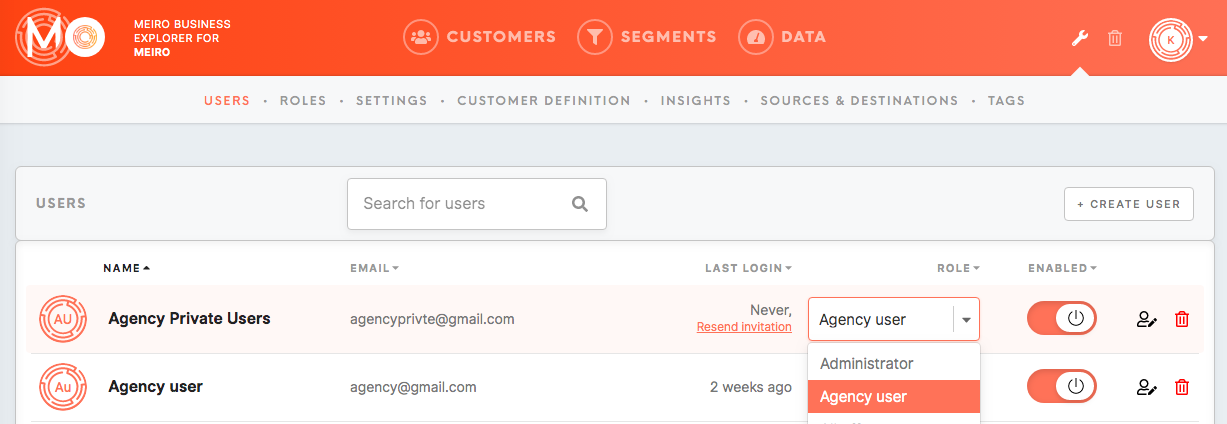Edit the agency@gmail.com user account
Viewport: 1227px width, 424px height.
point(1146,388)
